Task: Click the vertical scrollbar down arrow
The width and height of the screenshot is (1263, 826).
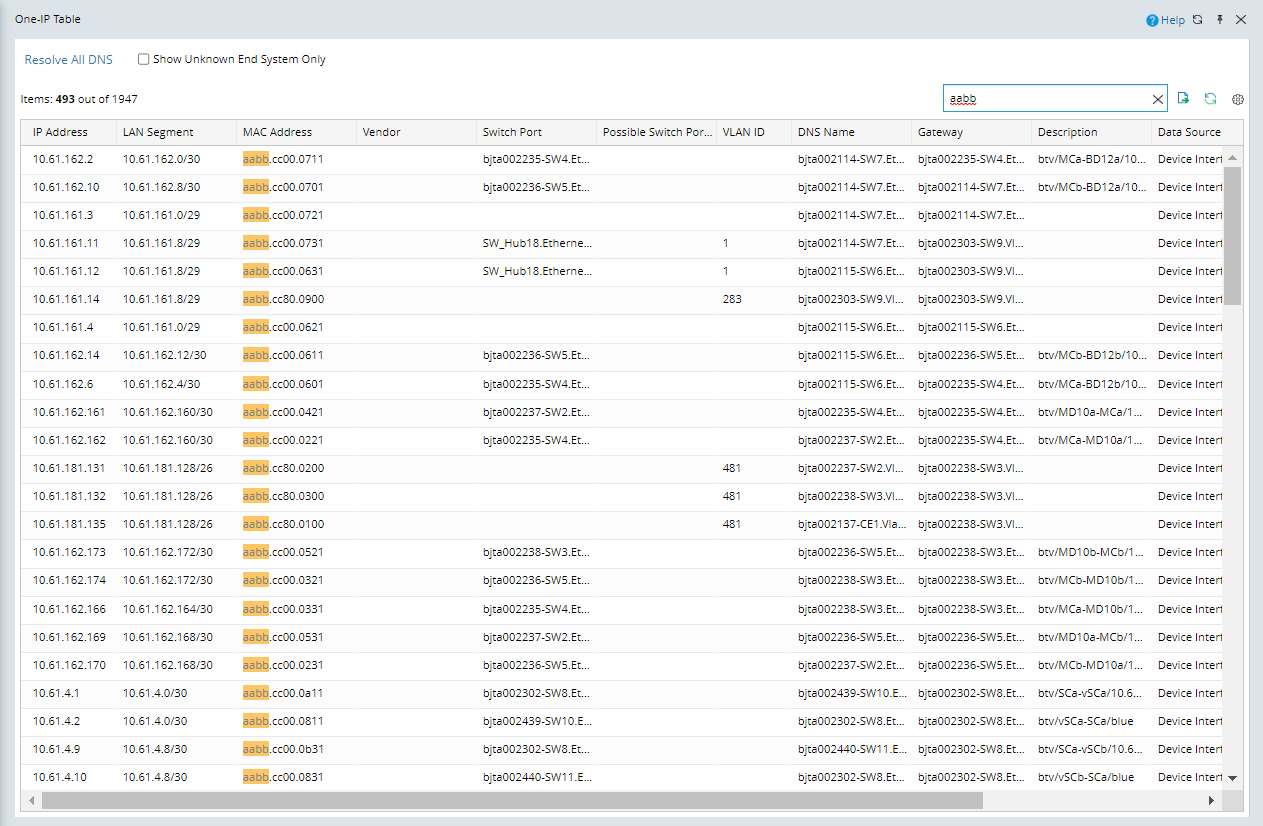Action: (1232, 777)
